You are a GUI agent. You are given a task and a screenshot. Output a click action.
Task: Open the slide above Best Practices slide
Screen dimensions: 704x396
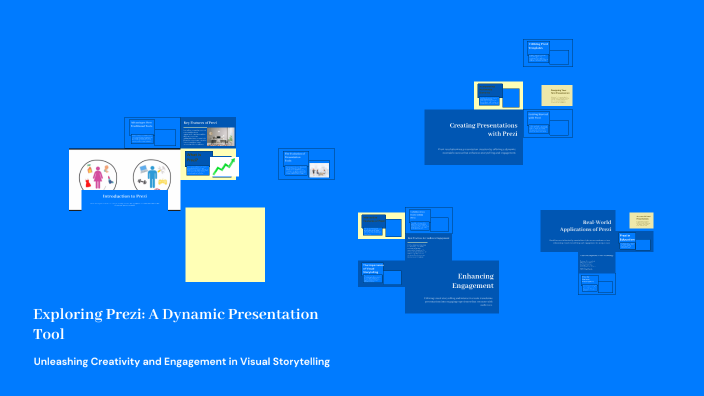(429, 220)
